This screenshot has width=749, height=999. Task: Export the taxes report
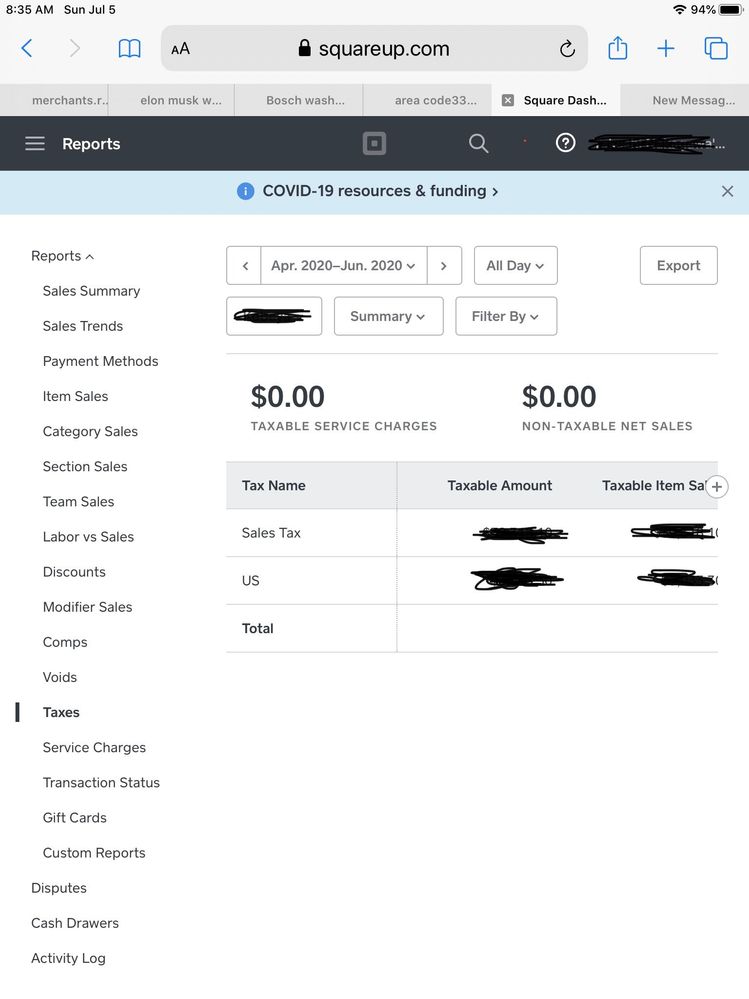tap(678, 266)
